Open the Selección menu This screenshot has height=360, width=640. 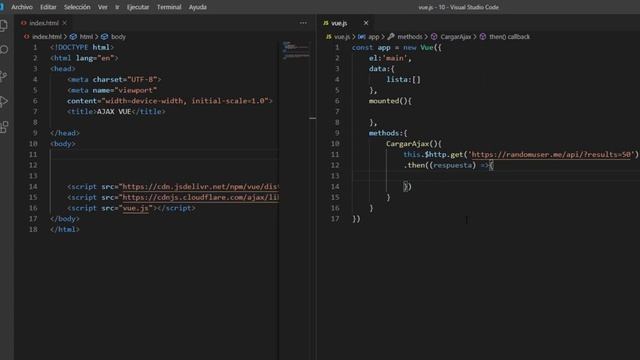(77, 7)
